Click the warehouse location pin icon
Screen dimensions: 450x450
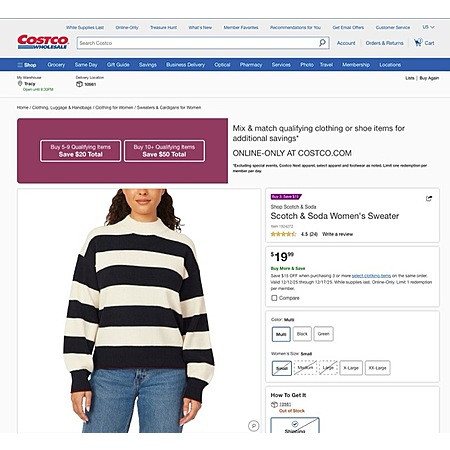coord(20,83)
